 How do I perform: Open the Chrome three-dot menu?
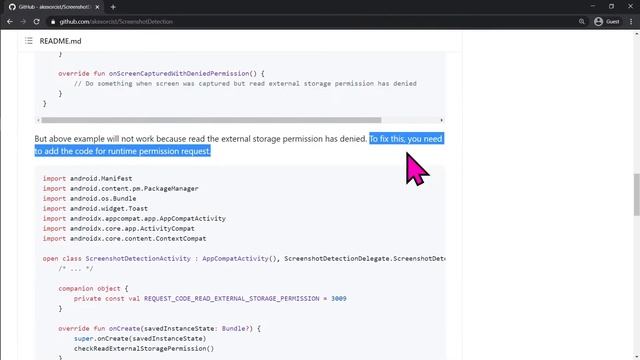click(x=631, y=22)
